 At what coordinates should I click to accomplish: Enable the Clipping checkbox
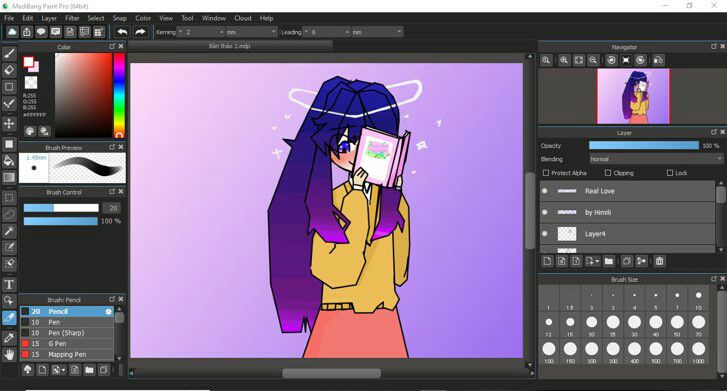coord(608,173)
